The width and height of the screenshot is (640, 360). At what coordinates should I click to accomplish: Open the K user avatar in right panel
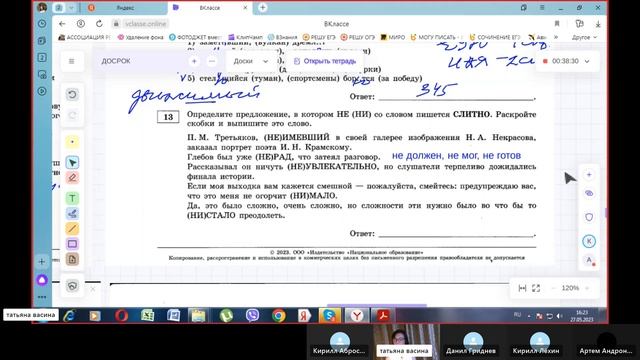tap(589, 241)
